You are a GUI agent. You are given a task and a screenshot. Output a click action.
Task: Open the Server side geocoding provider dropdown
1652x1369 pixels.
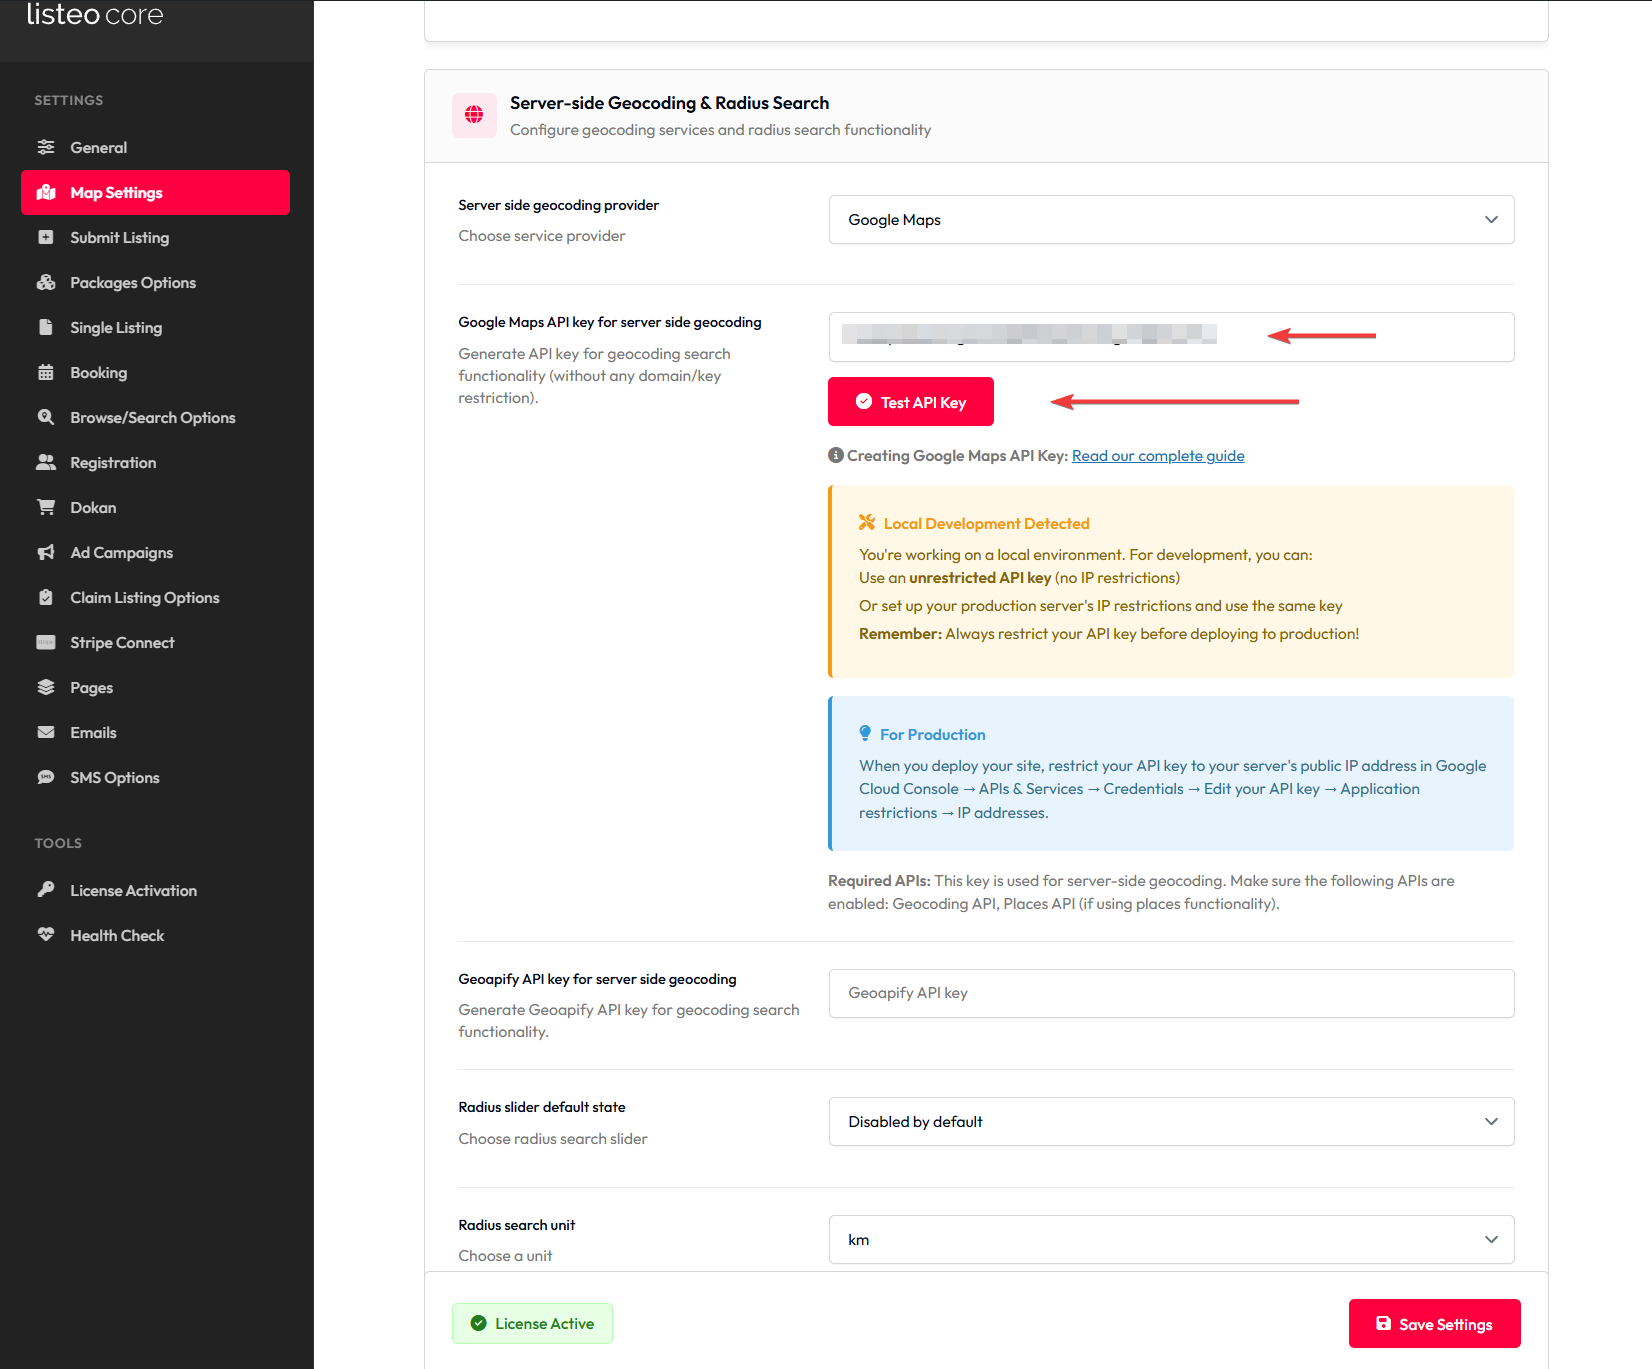click(x=1170, y=220)
